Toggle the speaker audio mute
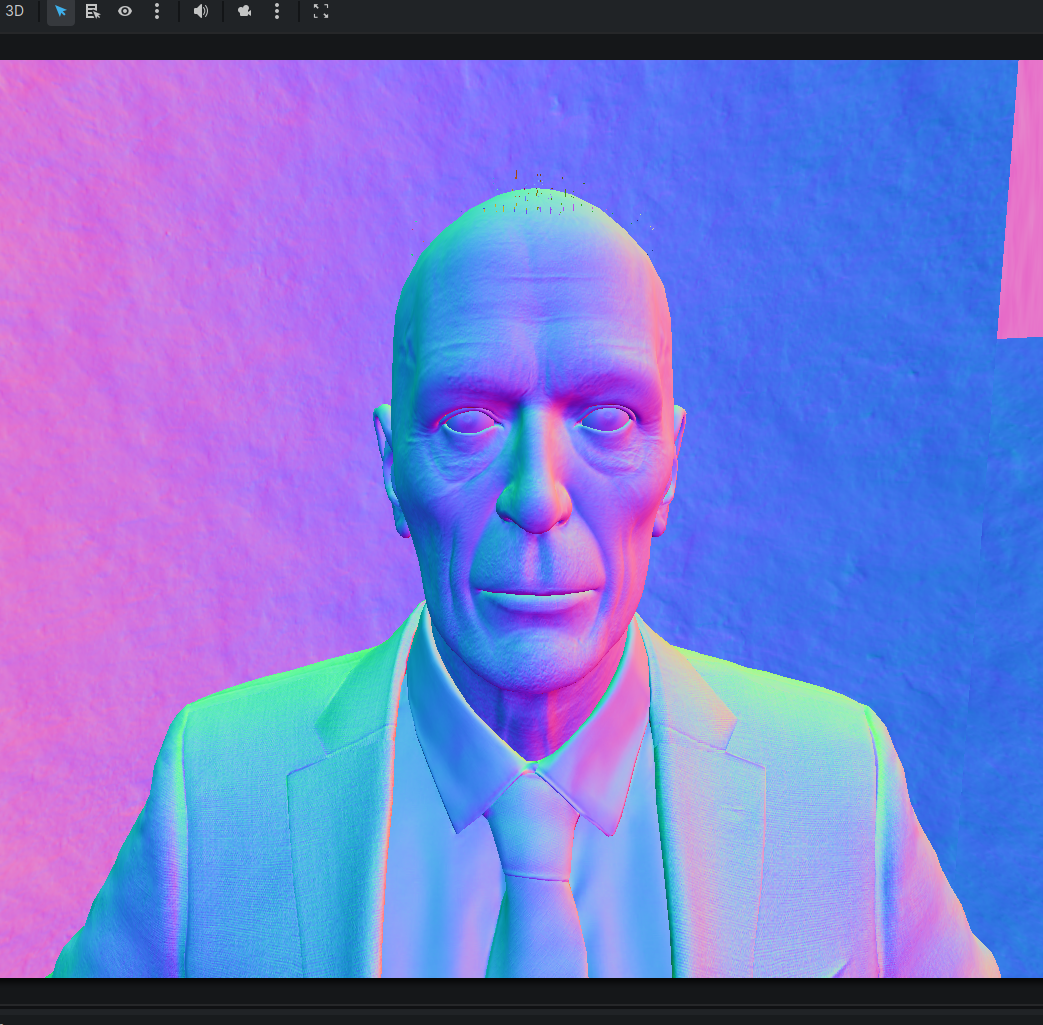1043x1025 pixels. pyautogui.click(x=200, y=11)
